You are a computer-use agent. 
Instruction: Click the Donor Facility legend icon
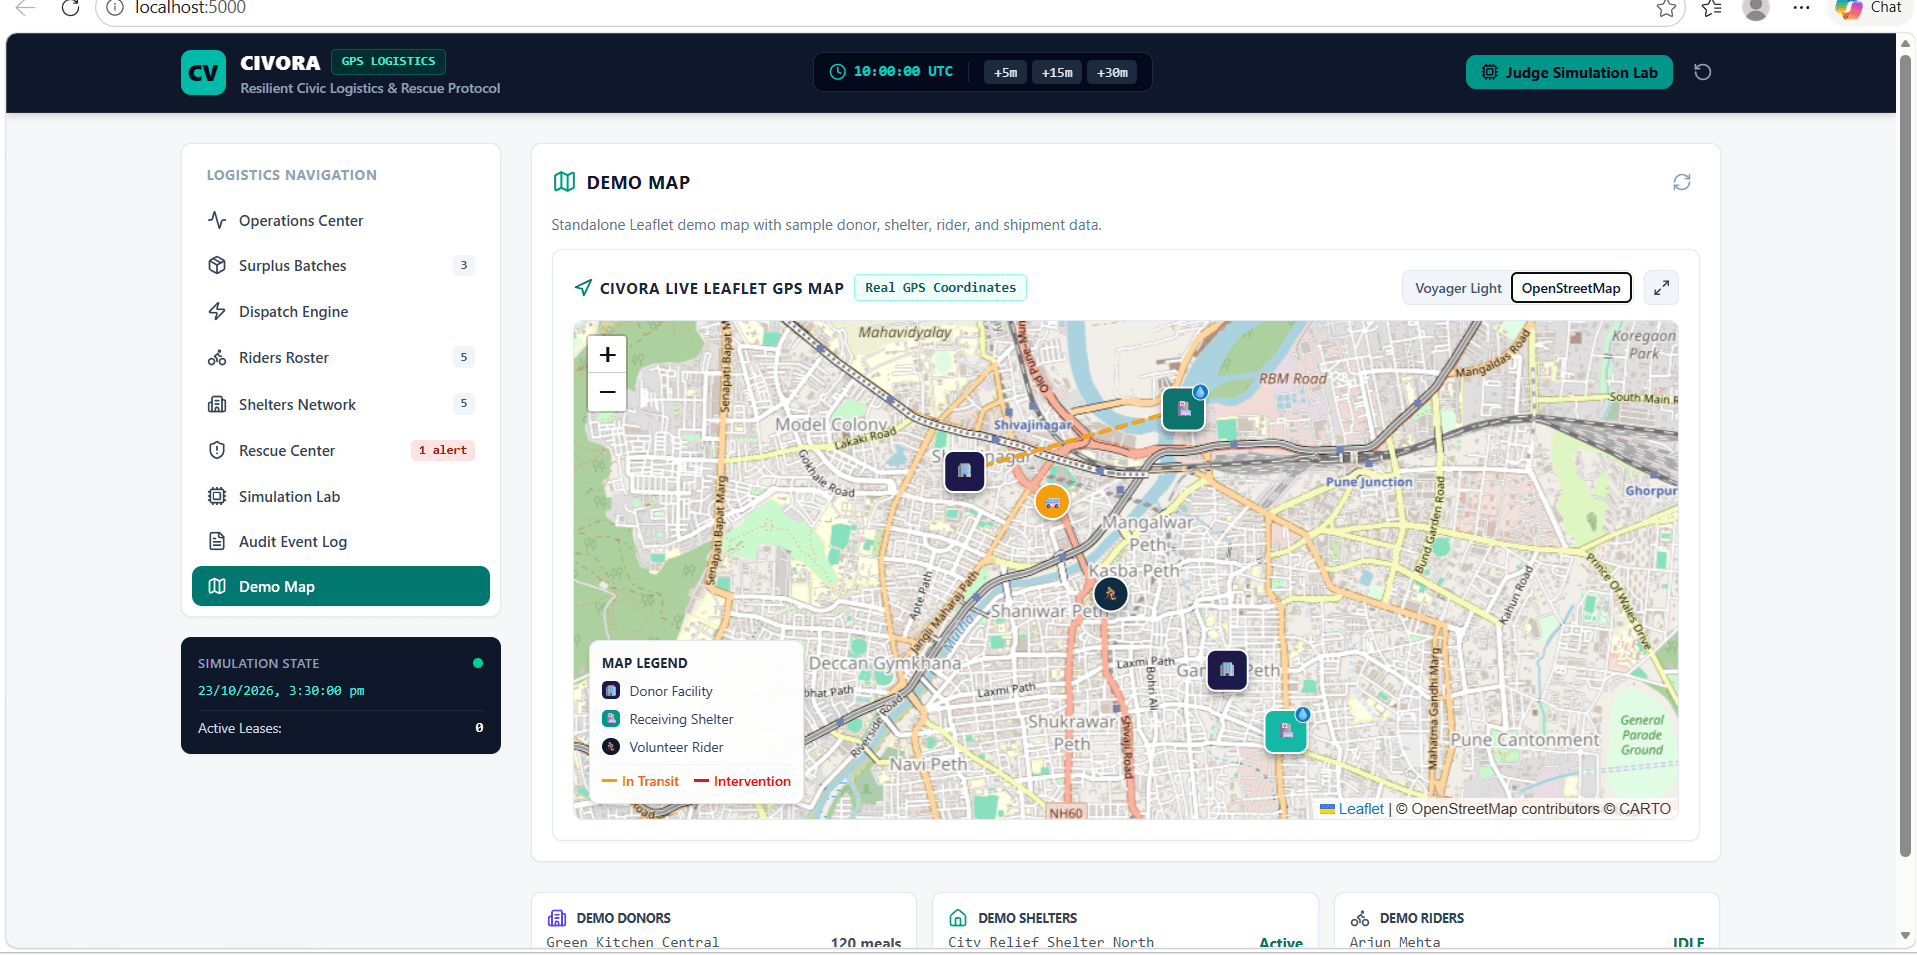pyautogui.click(x=611, y=691)
